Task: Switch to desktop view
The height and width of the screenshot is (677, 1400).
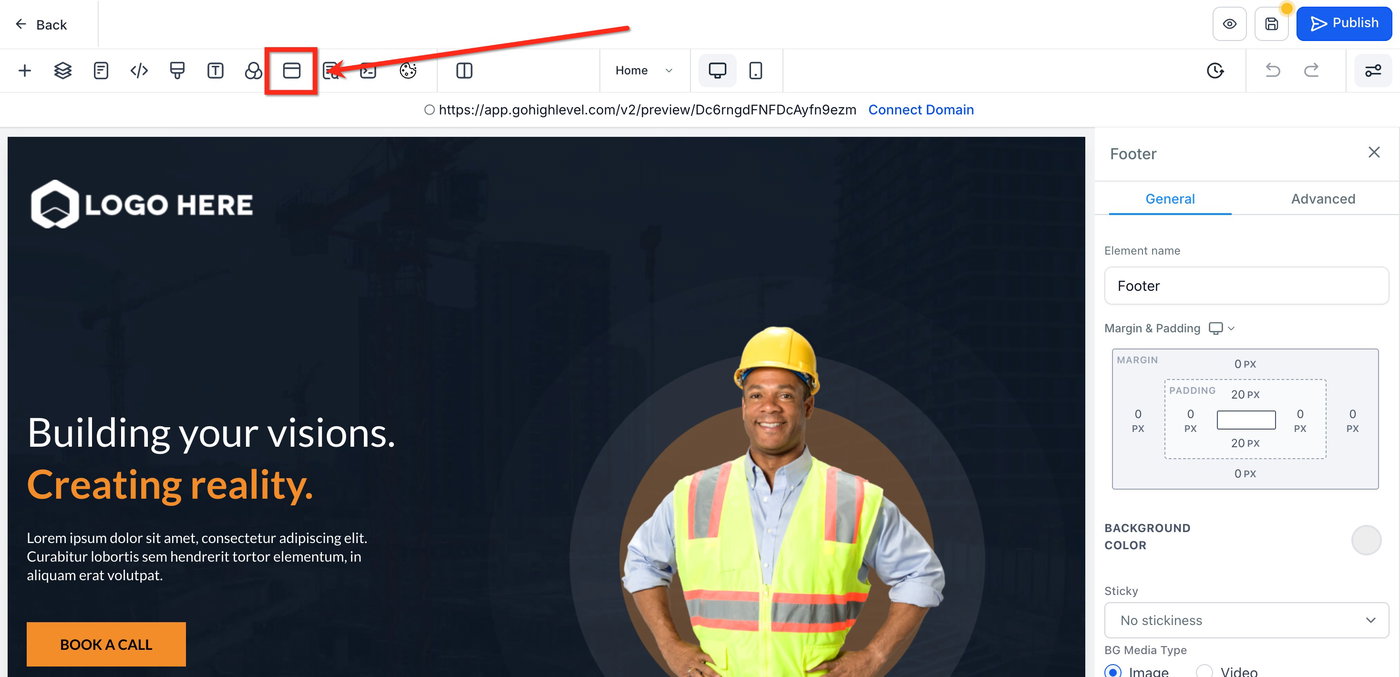Action: point(717,71)
